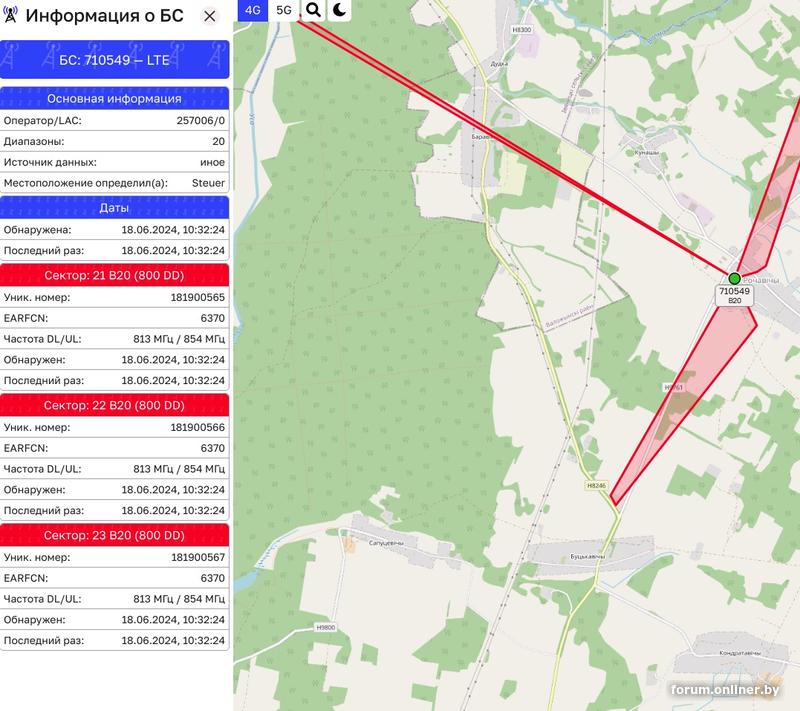The width and height of the screenshot is (800, 711).
Task: Collapse the Даты section header
Action: 114,208
